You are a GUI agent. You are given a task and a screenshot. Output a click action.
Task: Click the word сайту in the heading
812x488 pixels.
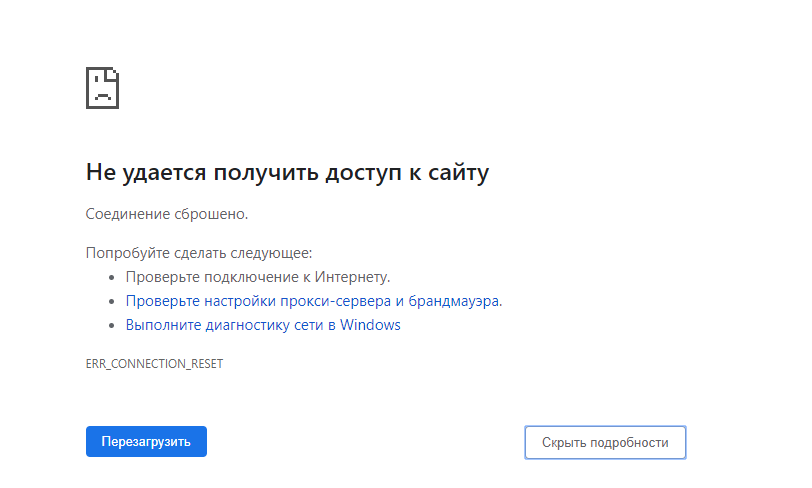coord(458,173)
